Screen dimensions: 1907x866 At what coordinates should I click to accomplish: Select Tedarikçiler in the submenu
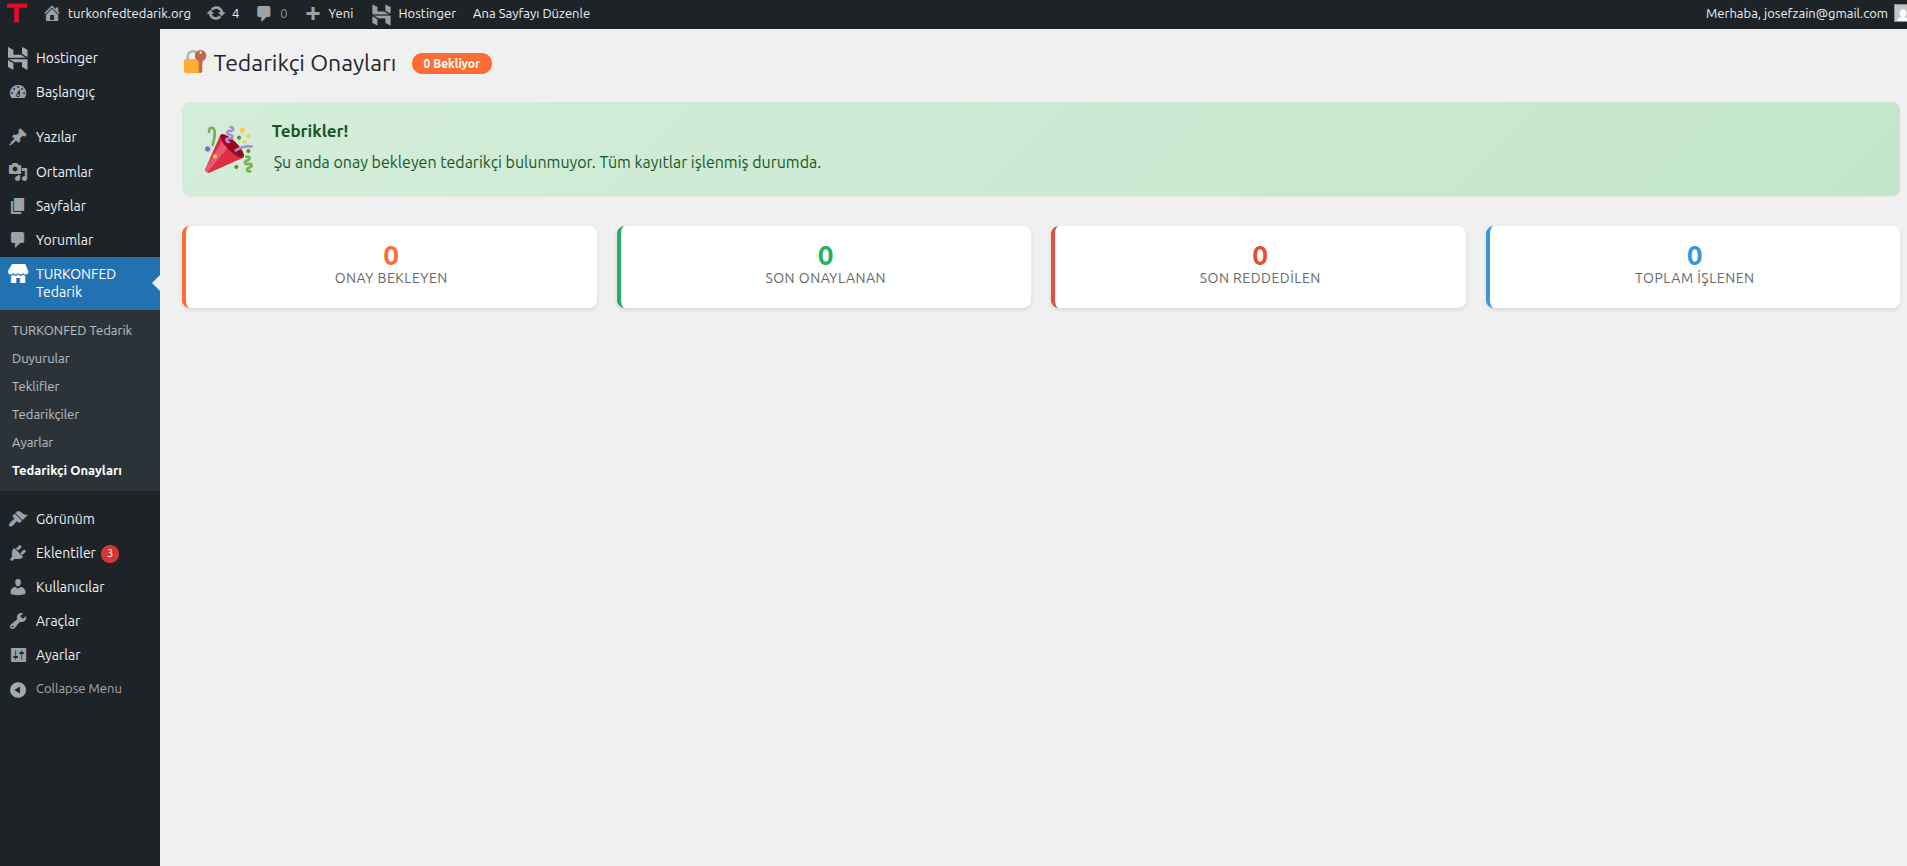pyautogui.click(x=45, y=414)
